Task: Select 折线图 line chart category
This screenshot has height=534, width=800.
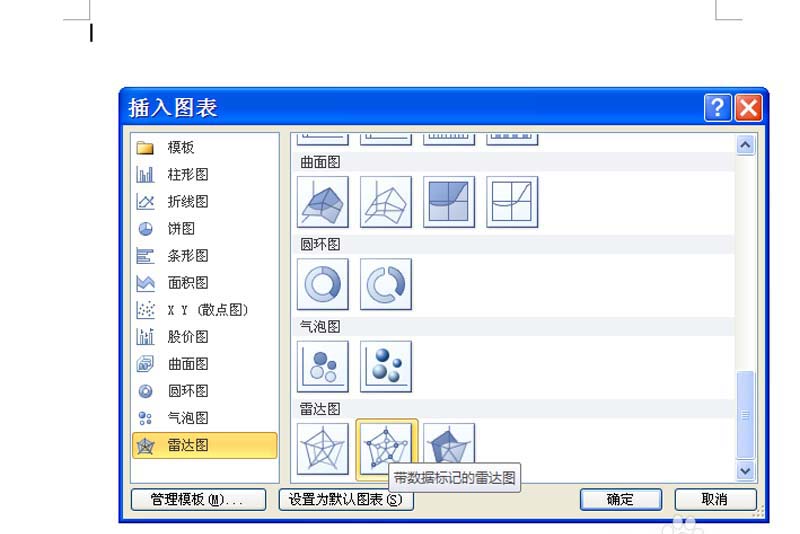Action: coord(204,201)
